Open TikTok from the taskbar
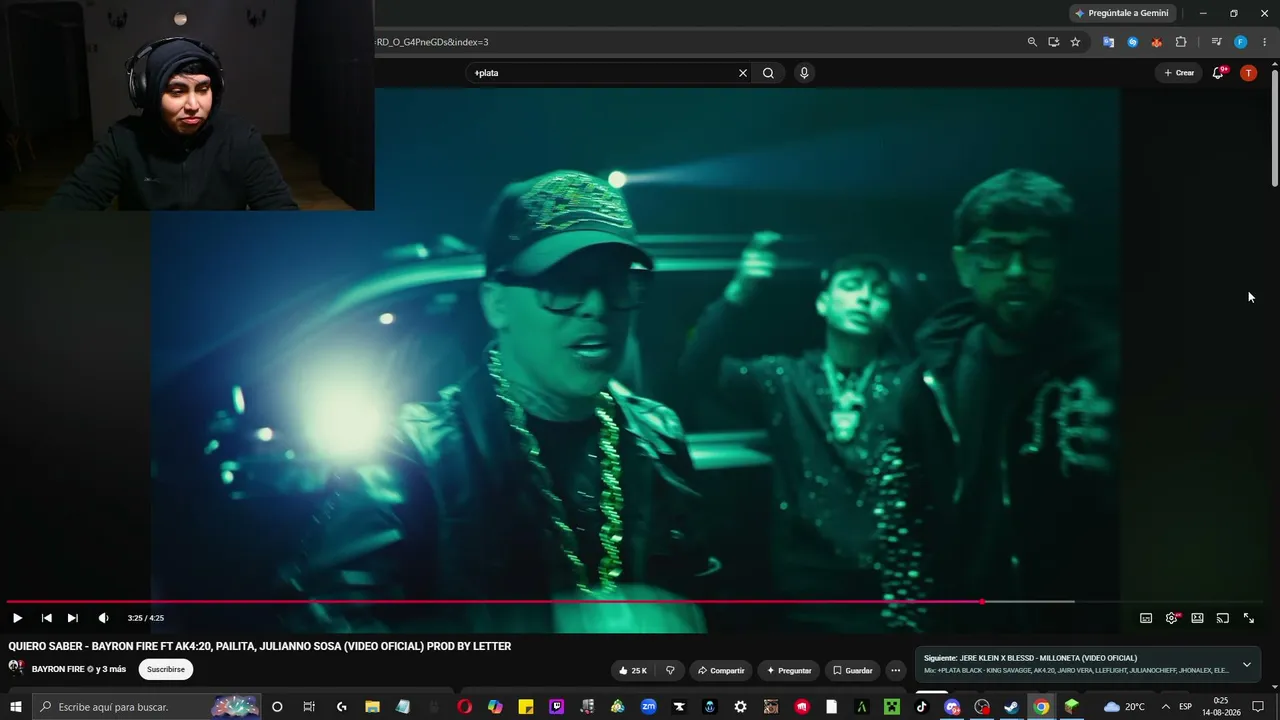 click(x=921, y=707)
